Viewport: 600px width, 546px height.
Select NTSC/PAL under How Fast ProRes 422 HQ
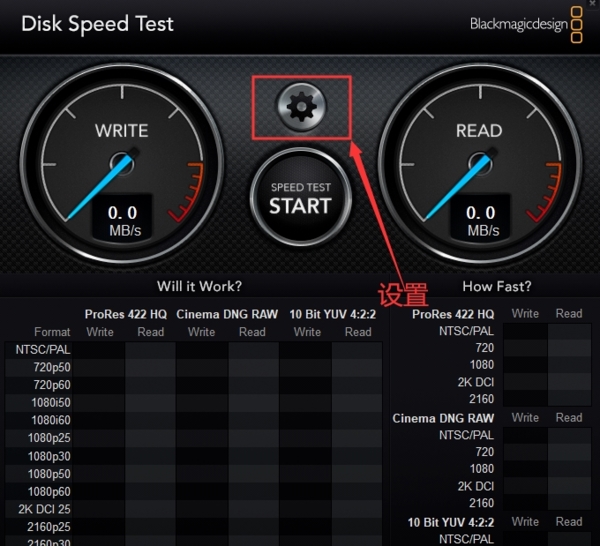(x=466, y=331)
